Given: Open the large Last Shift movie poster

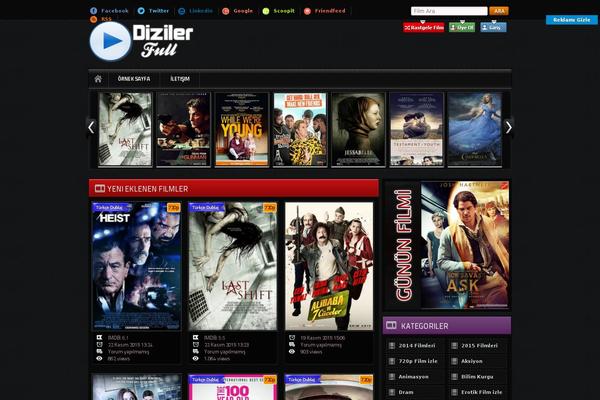Looking at the screenshot, I should coord(232,266).
